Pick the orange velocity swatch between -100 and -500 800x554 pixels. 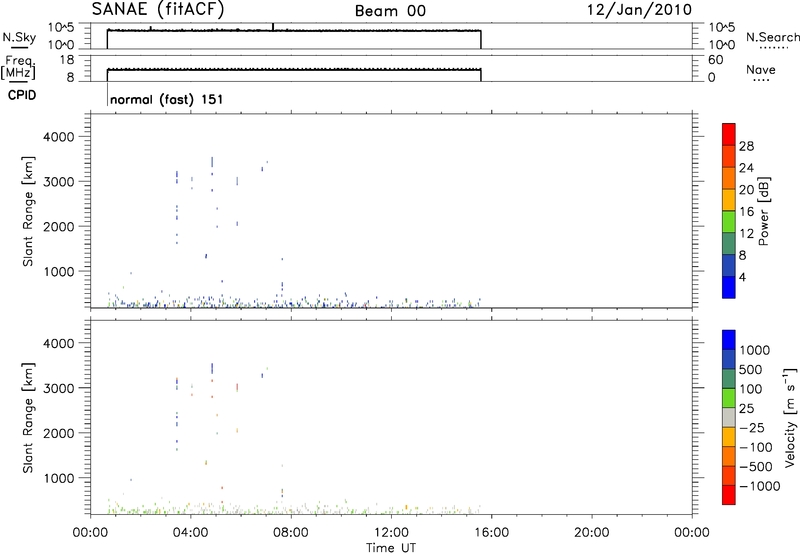coord(729,456)
